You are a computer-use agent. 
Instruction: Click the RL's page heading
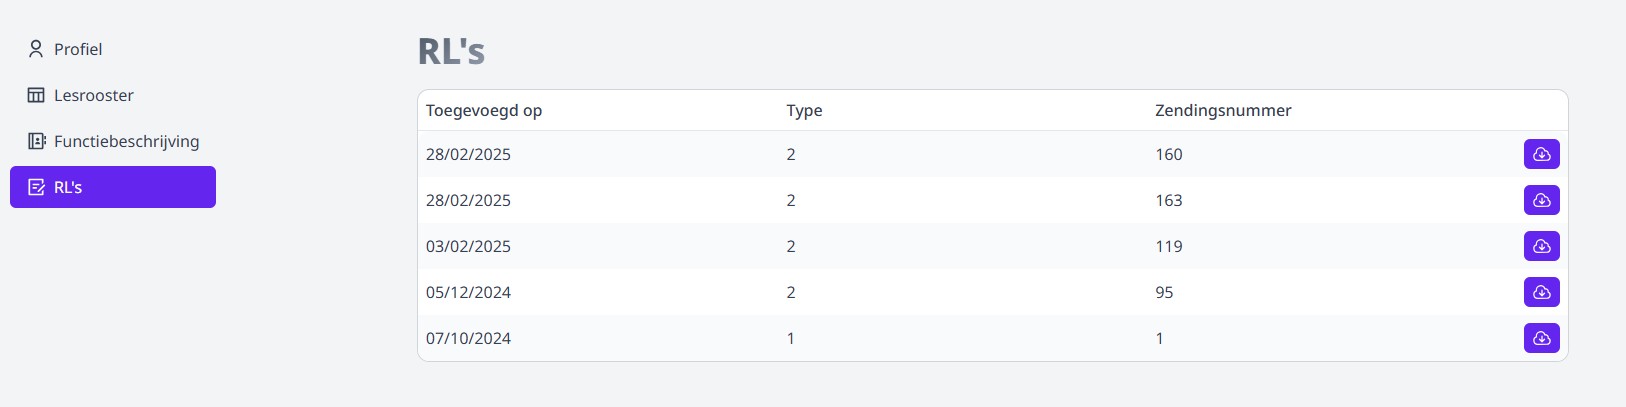(451, 51)
